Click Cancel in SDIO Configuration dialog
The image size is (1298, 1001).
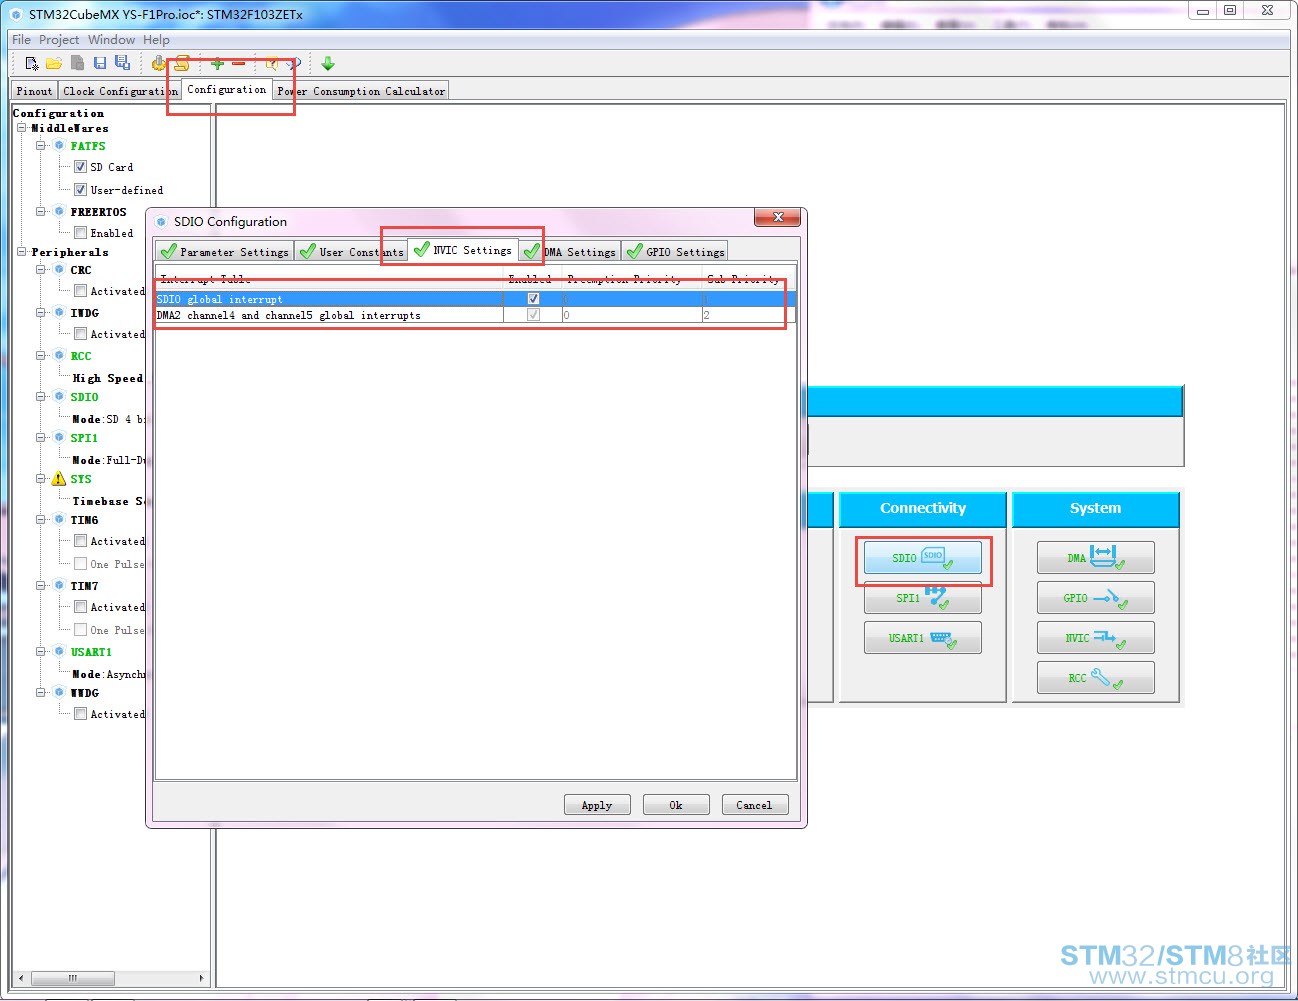(x=754, y=805)
